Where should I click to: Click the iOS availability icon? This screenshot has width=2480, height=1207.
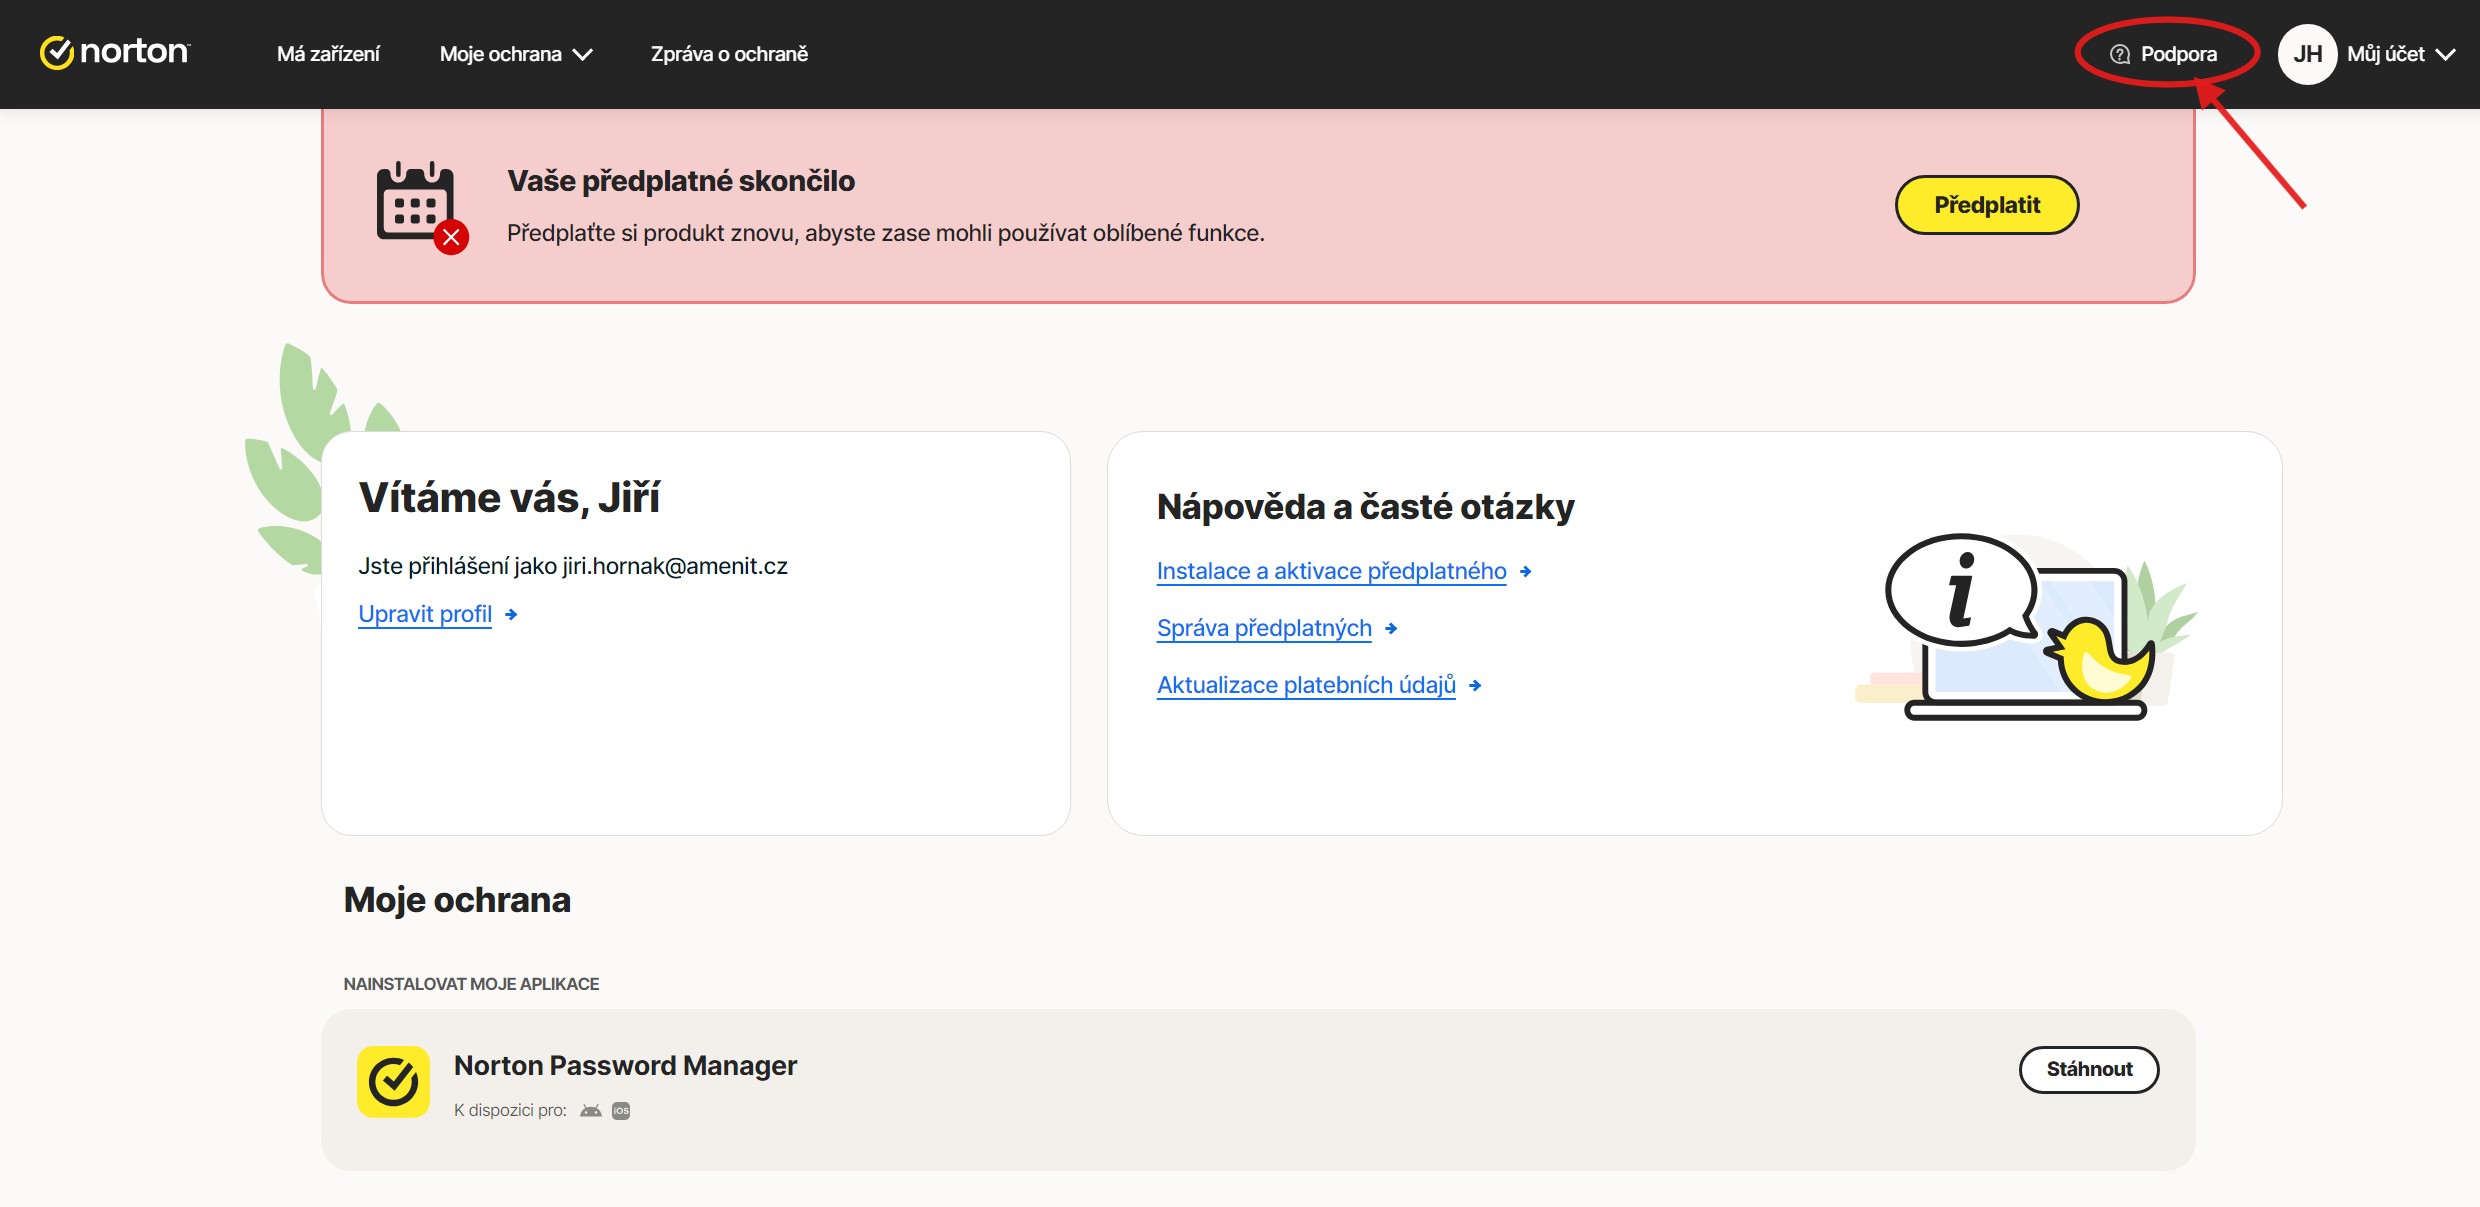pos(621,1111)
